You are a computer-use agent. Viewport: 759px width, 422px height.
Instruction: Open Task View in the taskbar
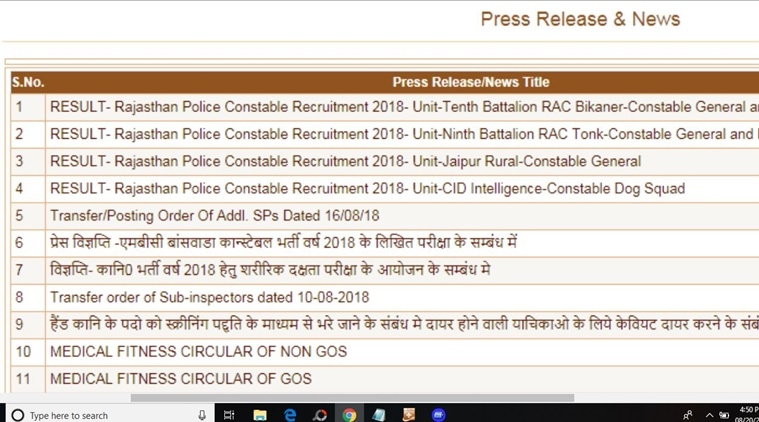pyautogui.click(x=229, y=414)
